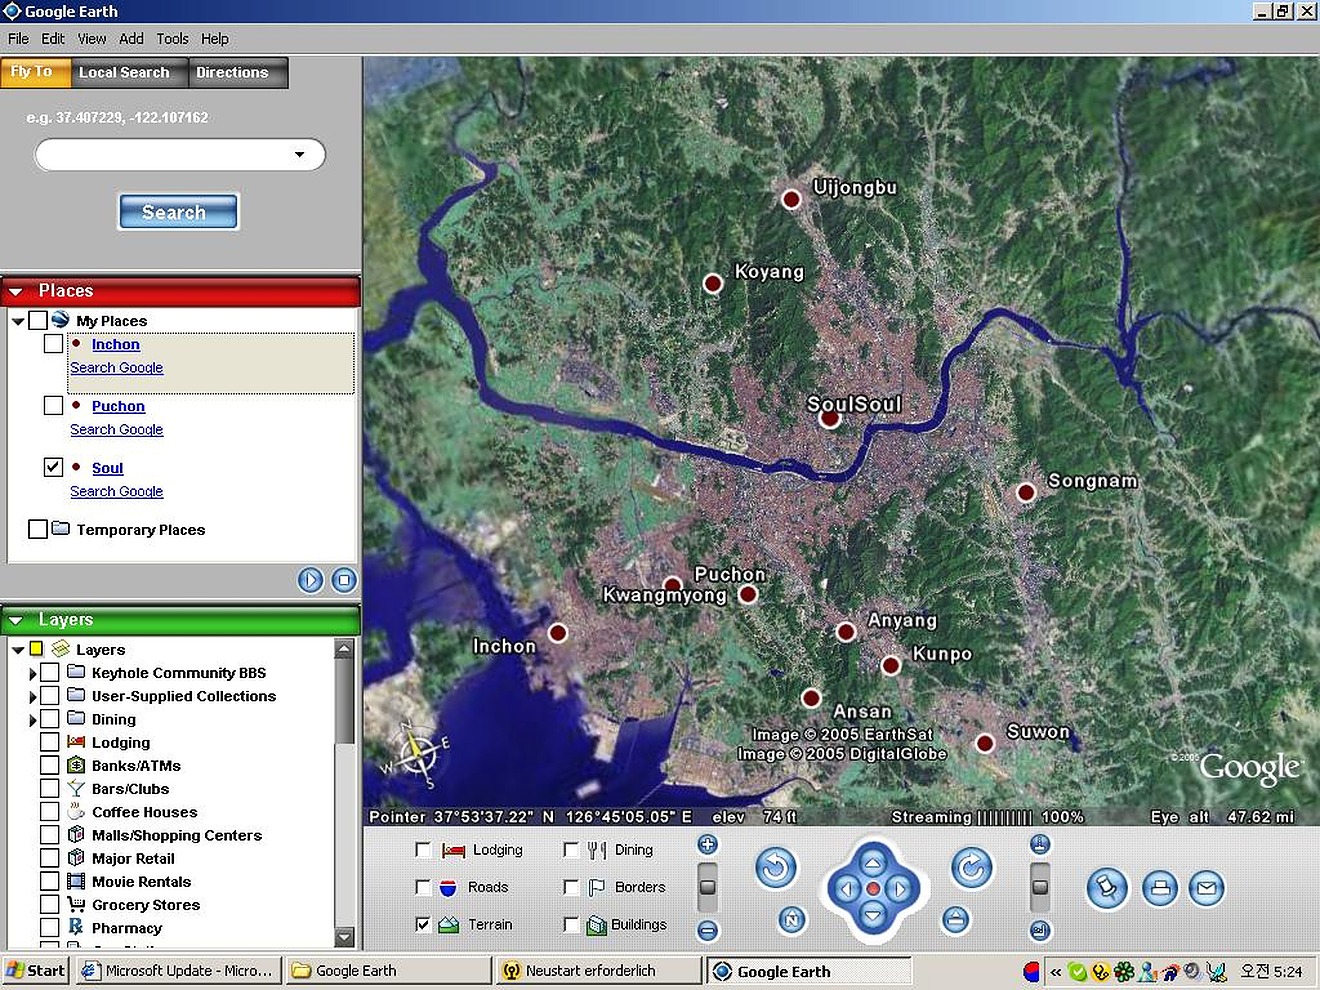Click the Layers list scroll down arrow
This screenshot has width=1320, height=990.
pos(344,937)
